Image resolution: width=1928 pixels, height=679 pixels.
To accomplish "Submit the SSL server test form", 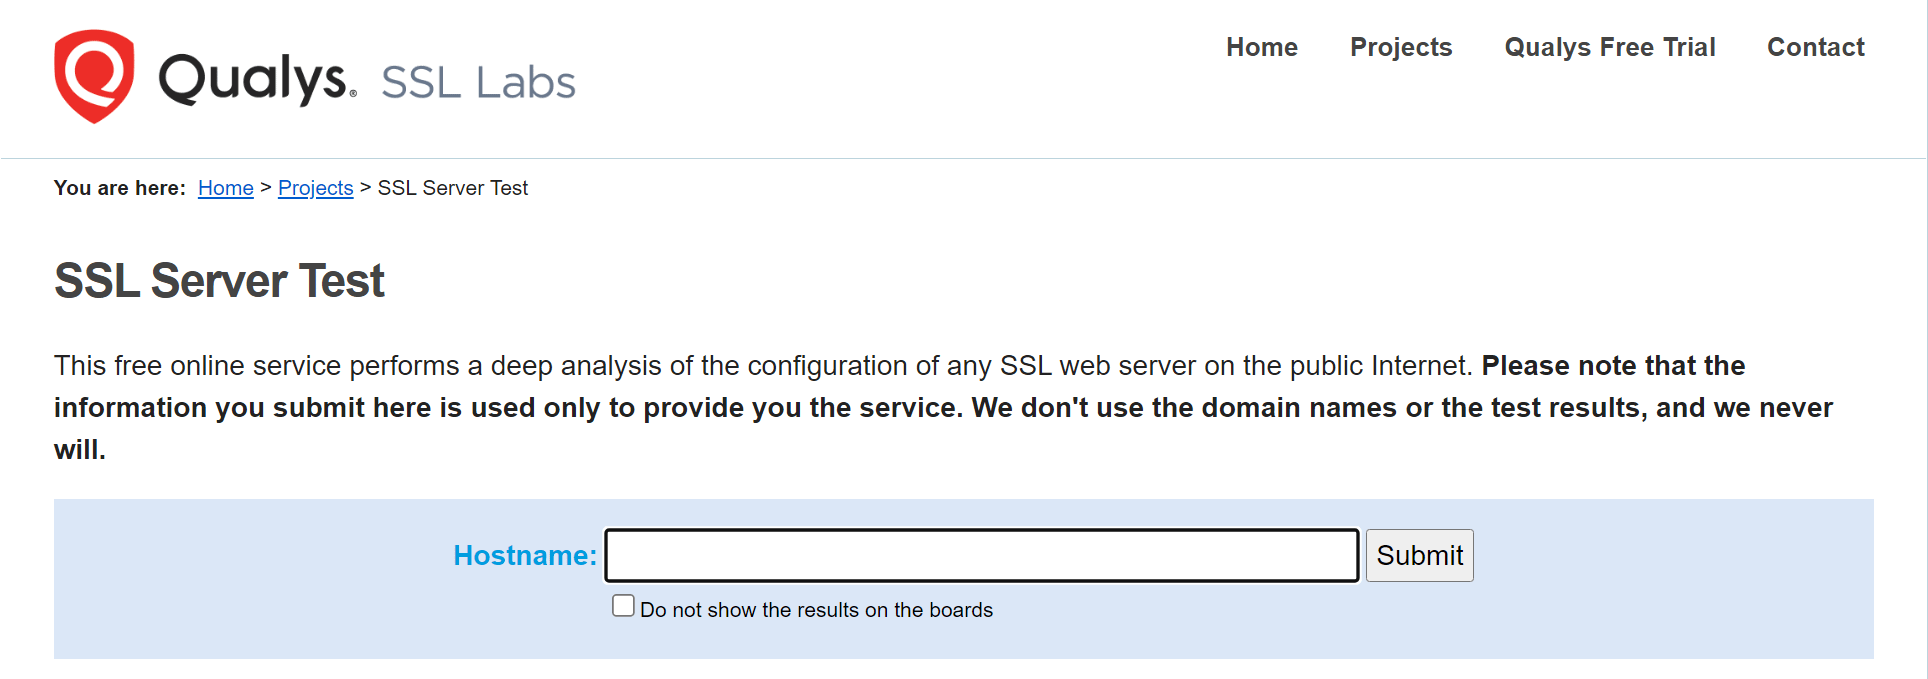I will pos(1419,555).
